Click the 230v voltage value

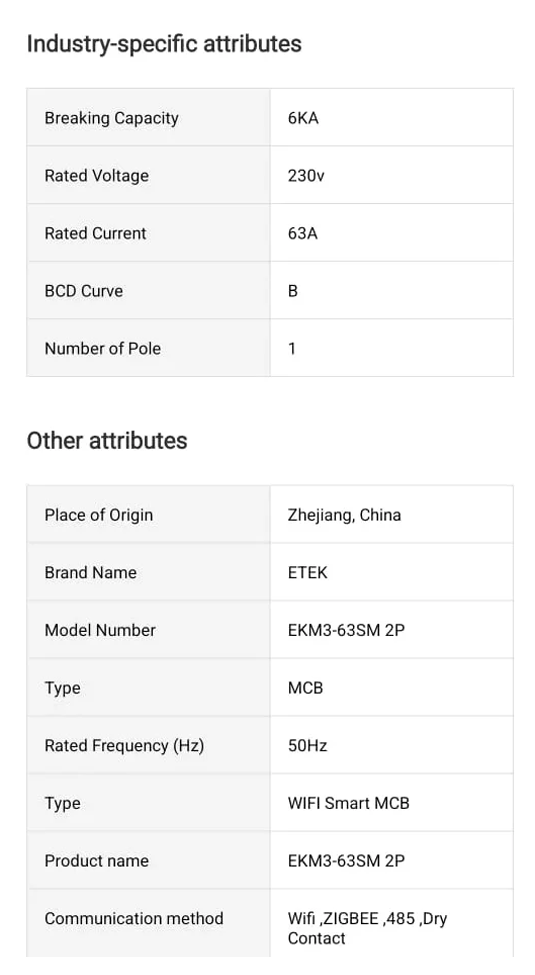(x=305, y=175)
